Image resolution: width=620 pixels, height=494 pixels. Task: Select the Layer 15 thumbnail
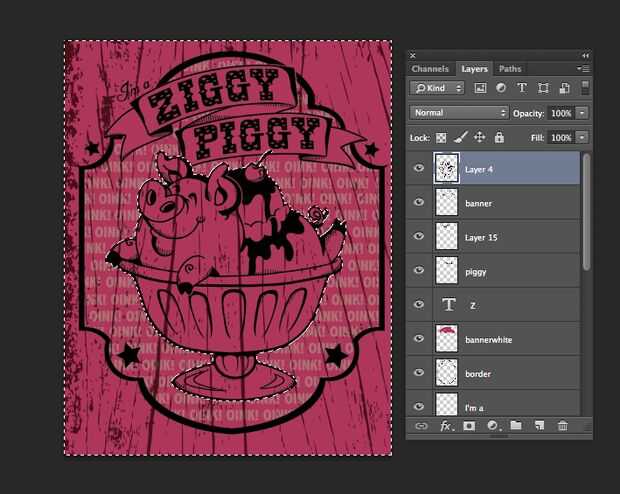click(x=446, y=236)
